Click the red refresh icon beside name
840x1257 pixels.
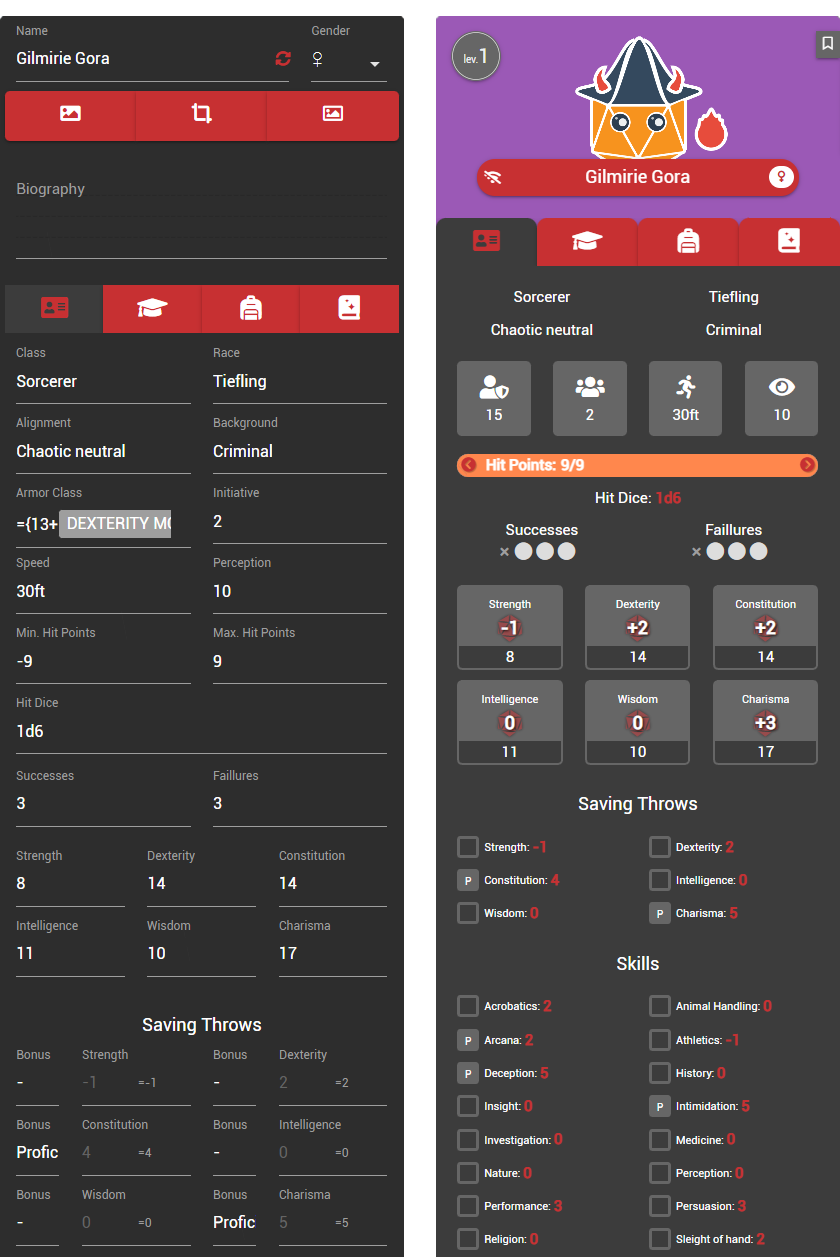coord(283,59)
